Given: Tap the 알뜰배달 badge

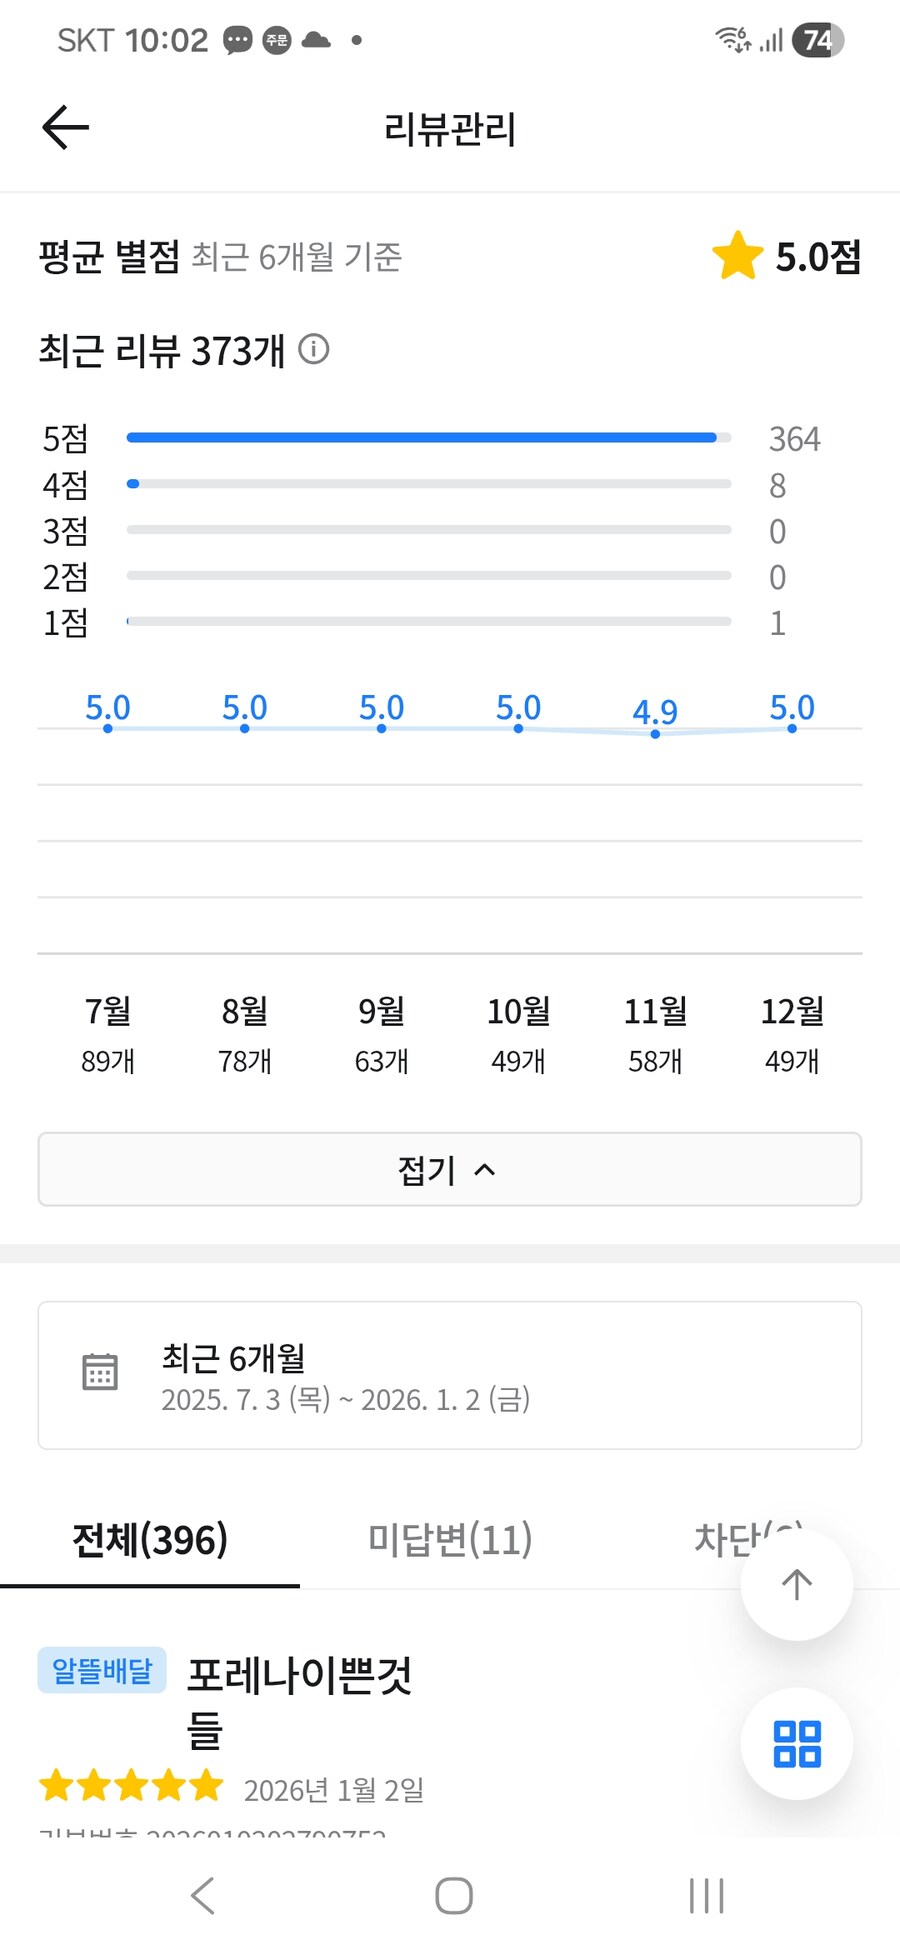Looking at the screenshot, I should 102,1670.
